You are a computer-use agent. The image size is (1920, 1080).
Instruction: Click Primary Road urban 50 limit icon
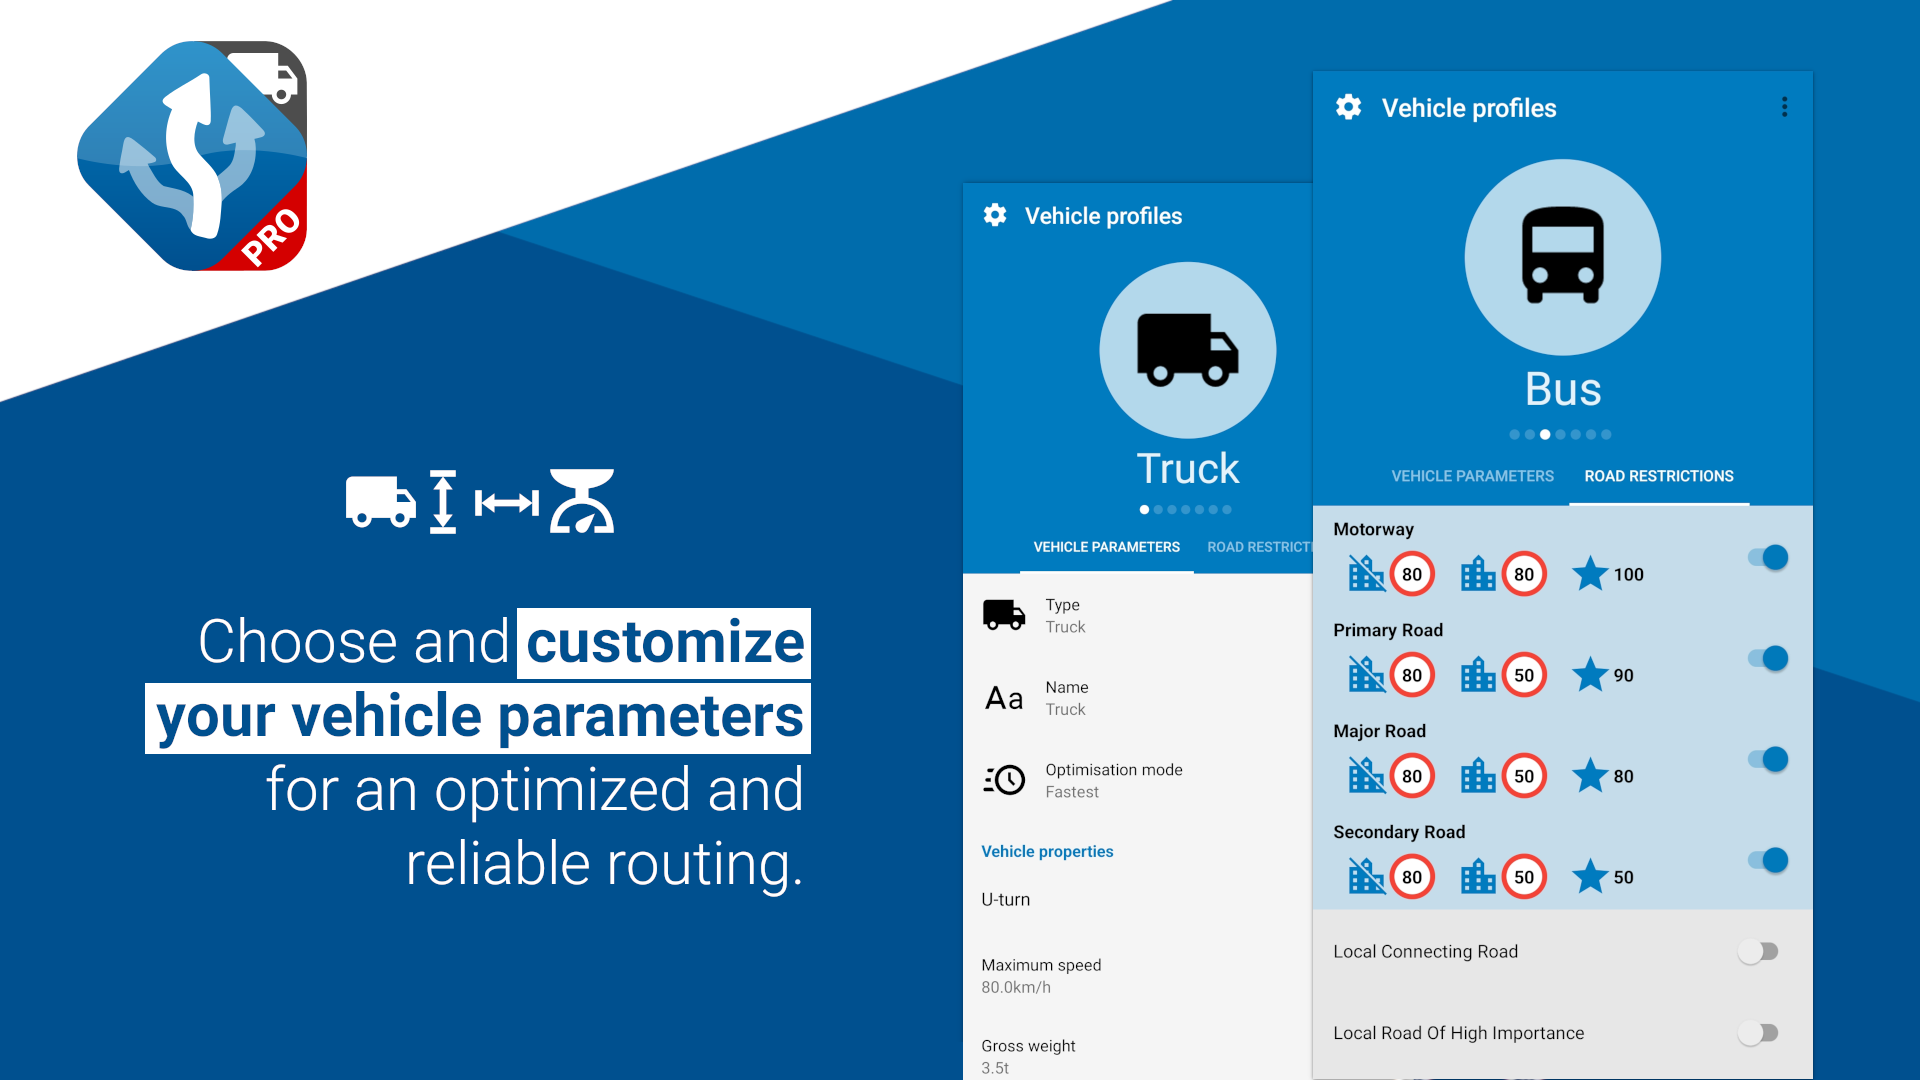coord(1522,675)
